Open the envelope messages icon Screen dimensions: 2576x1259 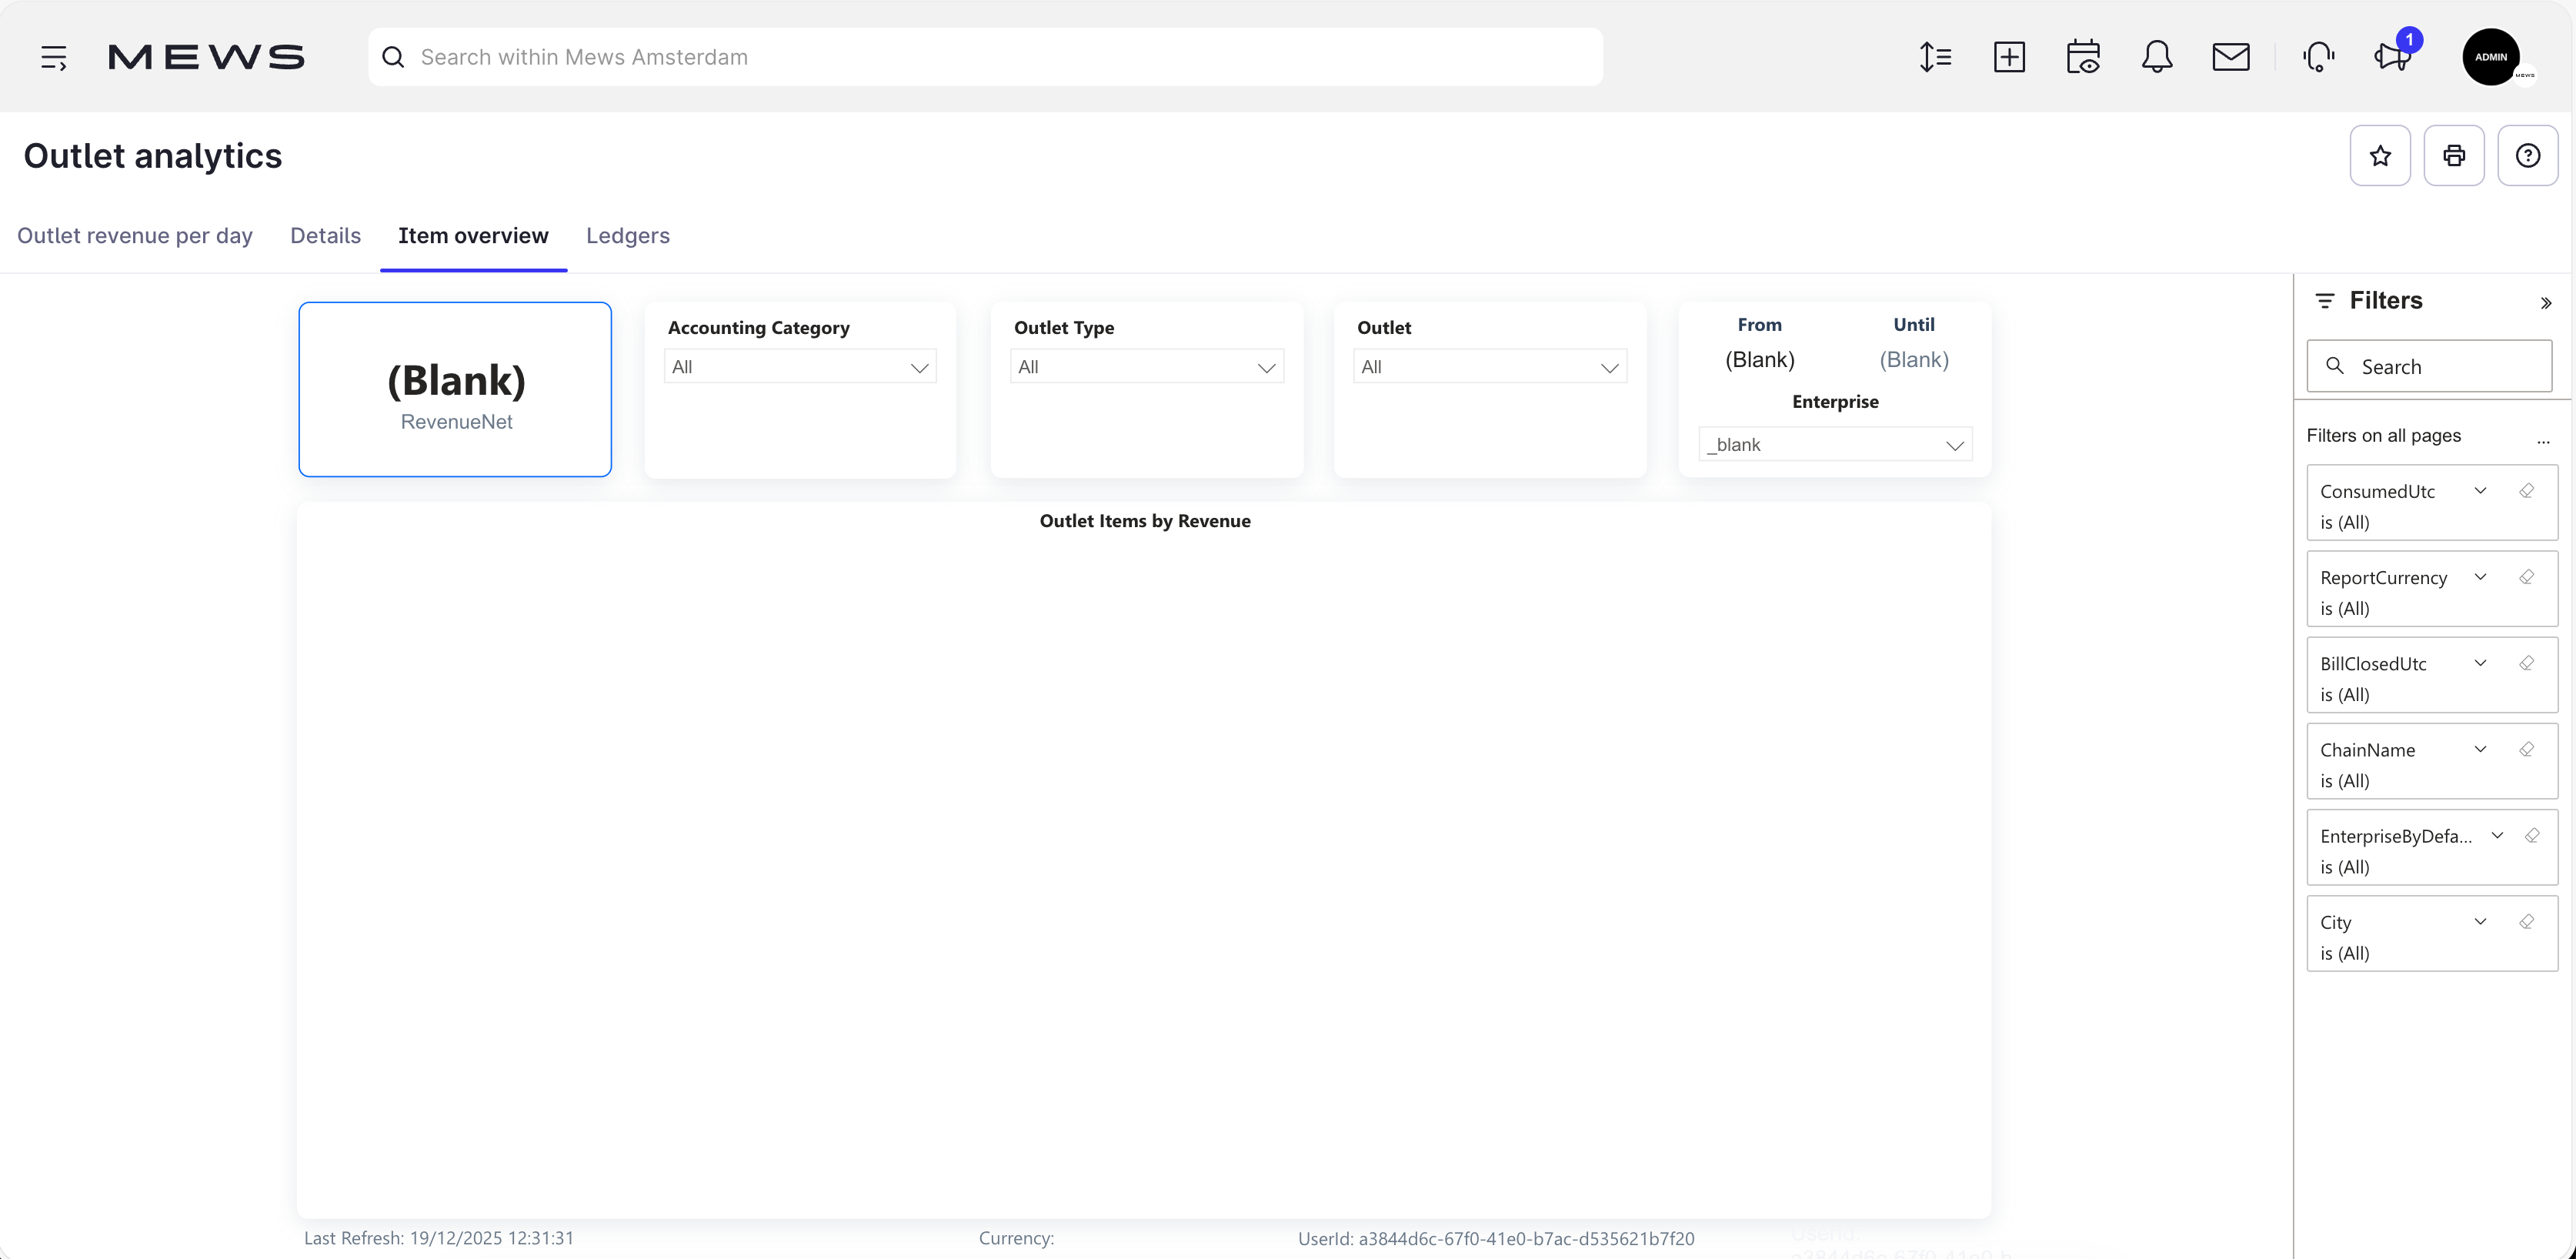tap(2231, 57)
